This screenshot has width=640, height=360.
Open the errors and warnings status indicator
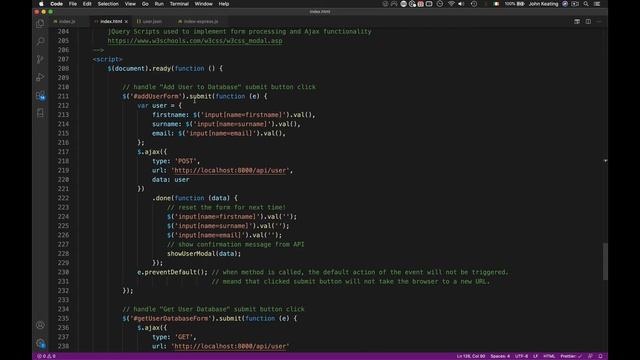point(46,356)
